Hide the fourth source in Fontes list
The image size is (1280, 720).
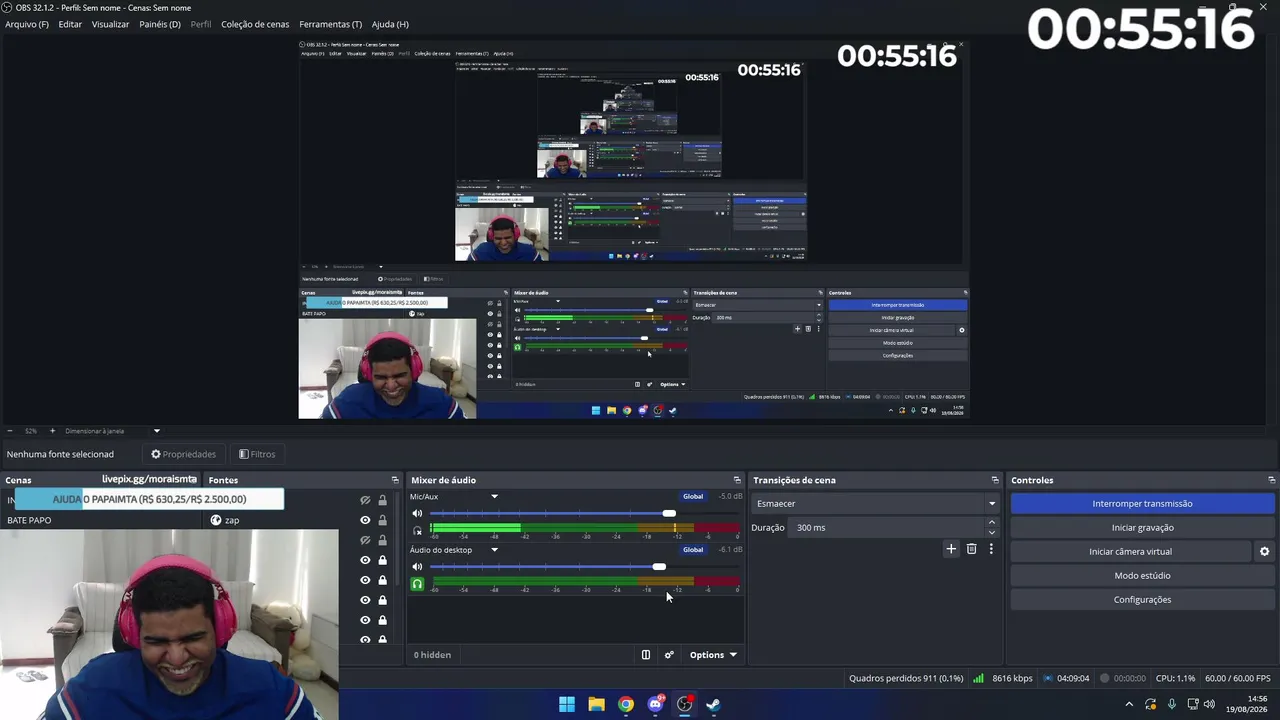(x=365, y=560)
